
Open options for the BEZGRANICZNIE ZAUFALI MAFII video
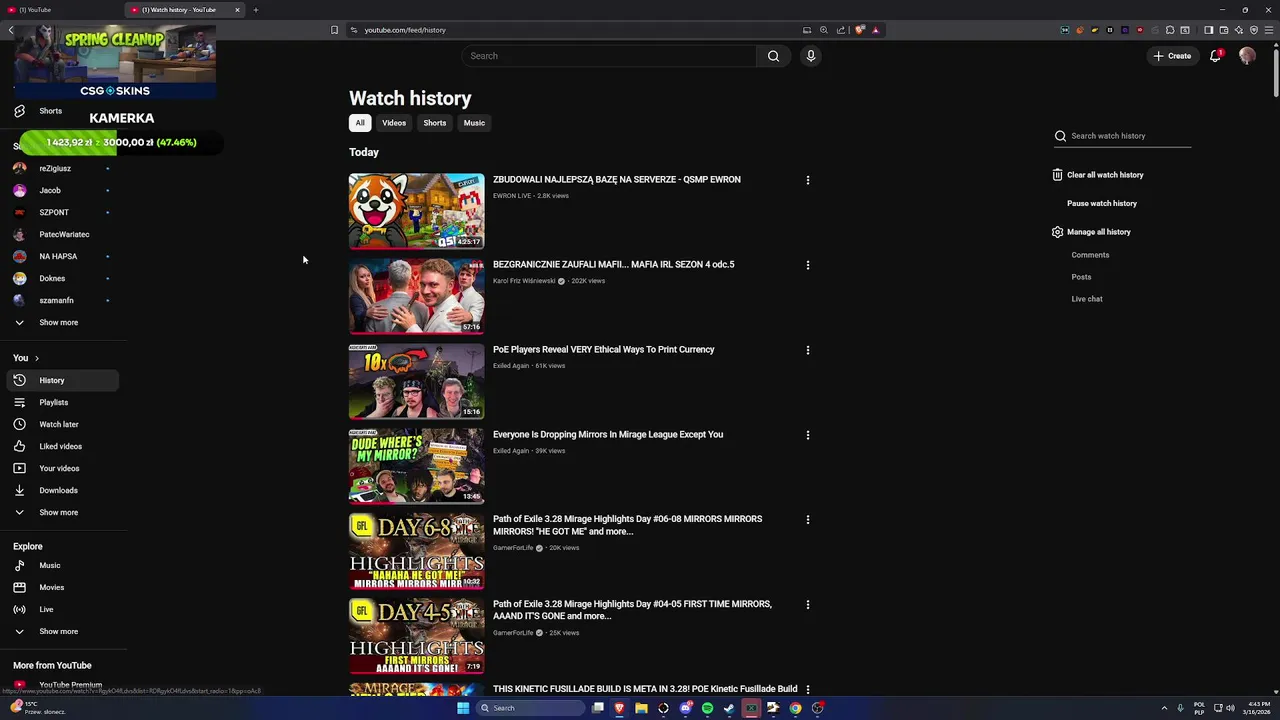click(x=808, y=265)
